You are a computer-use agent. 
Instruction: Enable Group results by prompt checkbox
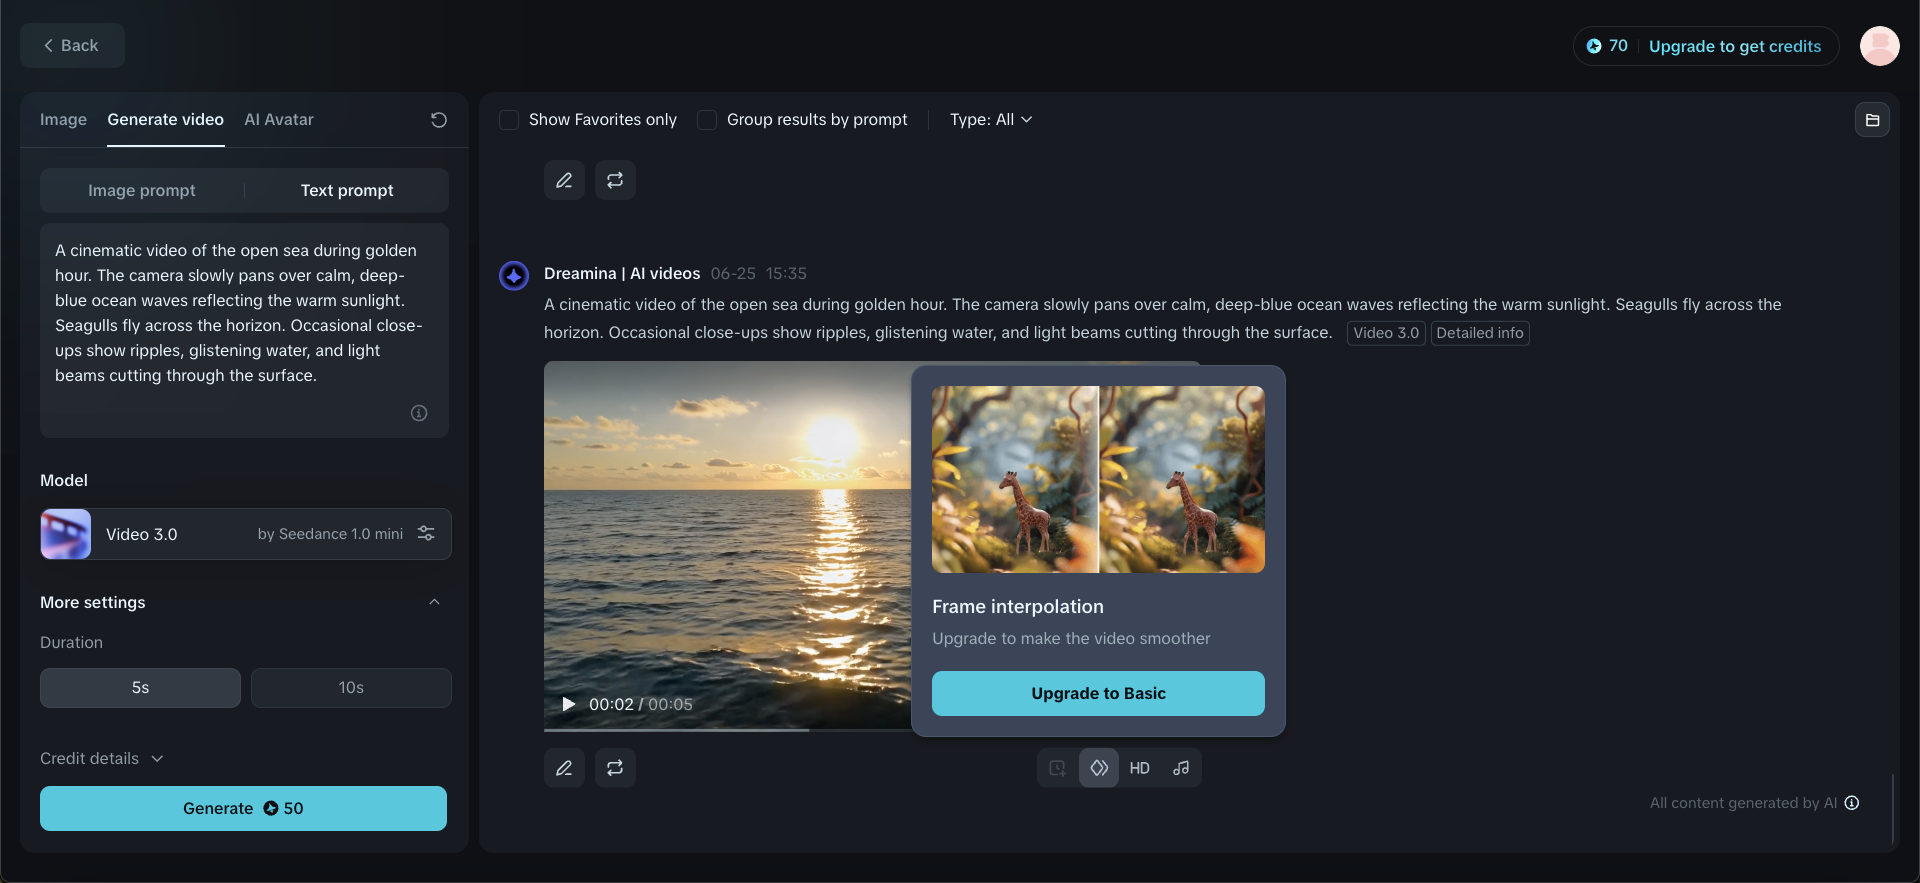(707, 120)
